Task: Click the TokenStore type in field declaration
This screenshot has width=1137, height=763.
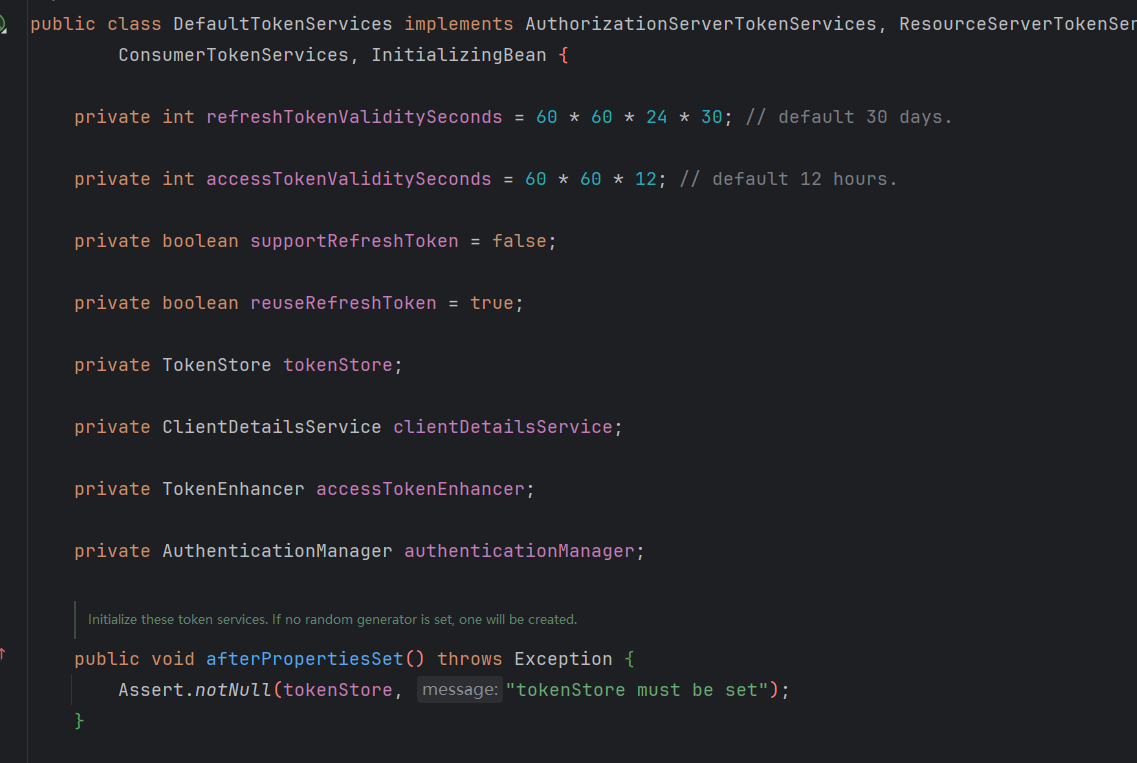Action: (216, 365)
